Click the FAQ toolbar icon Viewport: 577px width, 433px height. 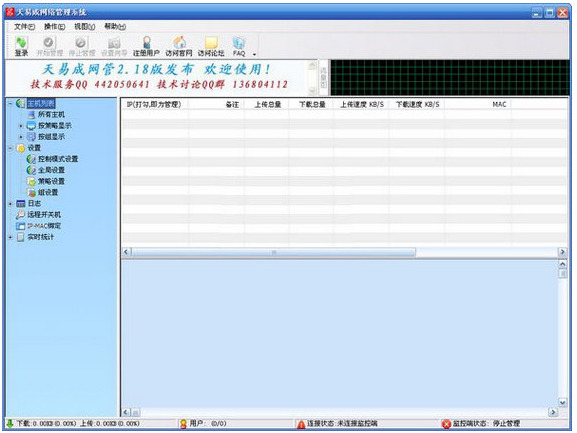pyautogui.click(x=239, y=46)
